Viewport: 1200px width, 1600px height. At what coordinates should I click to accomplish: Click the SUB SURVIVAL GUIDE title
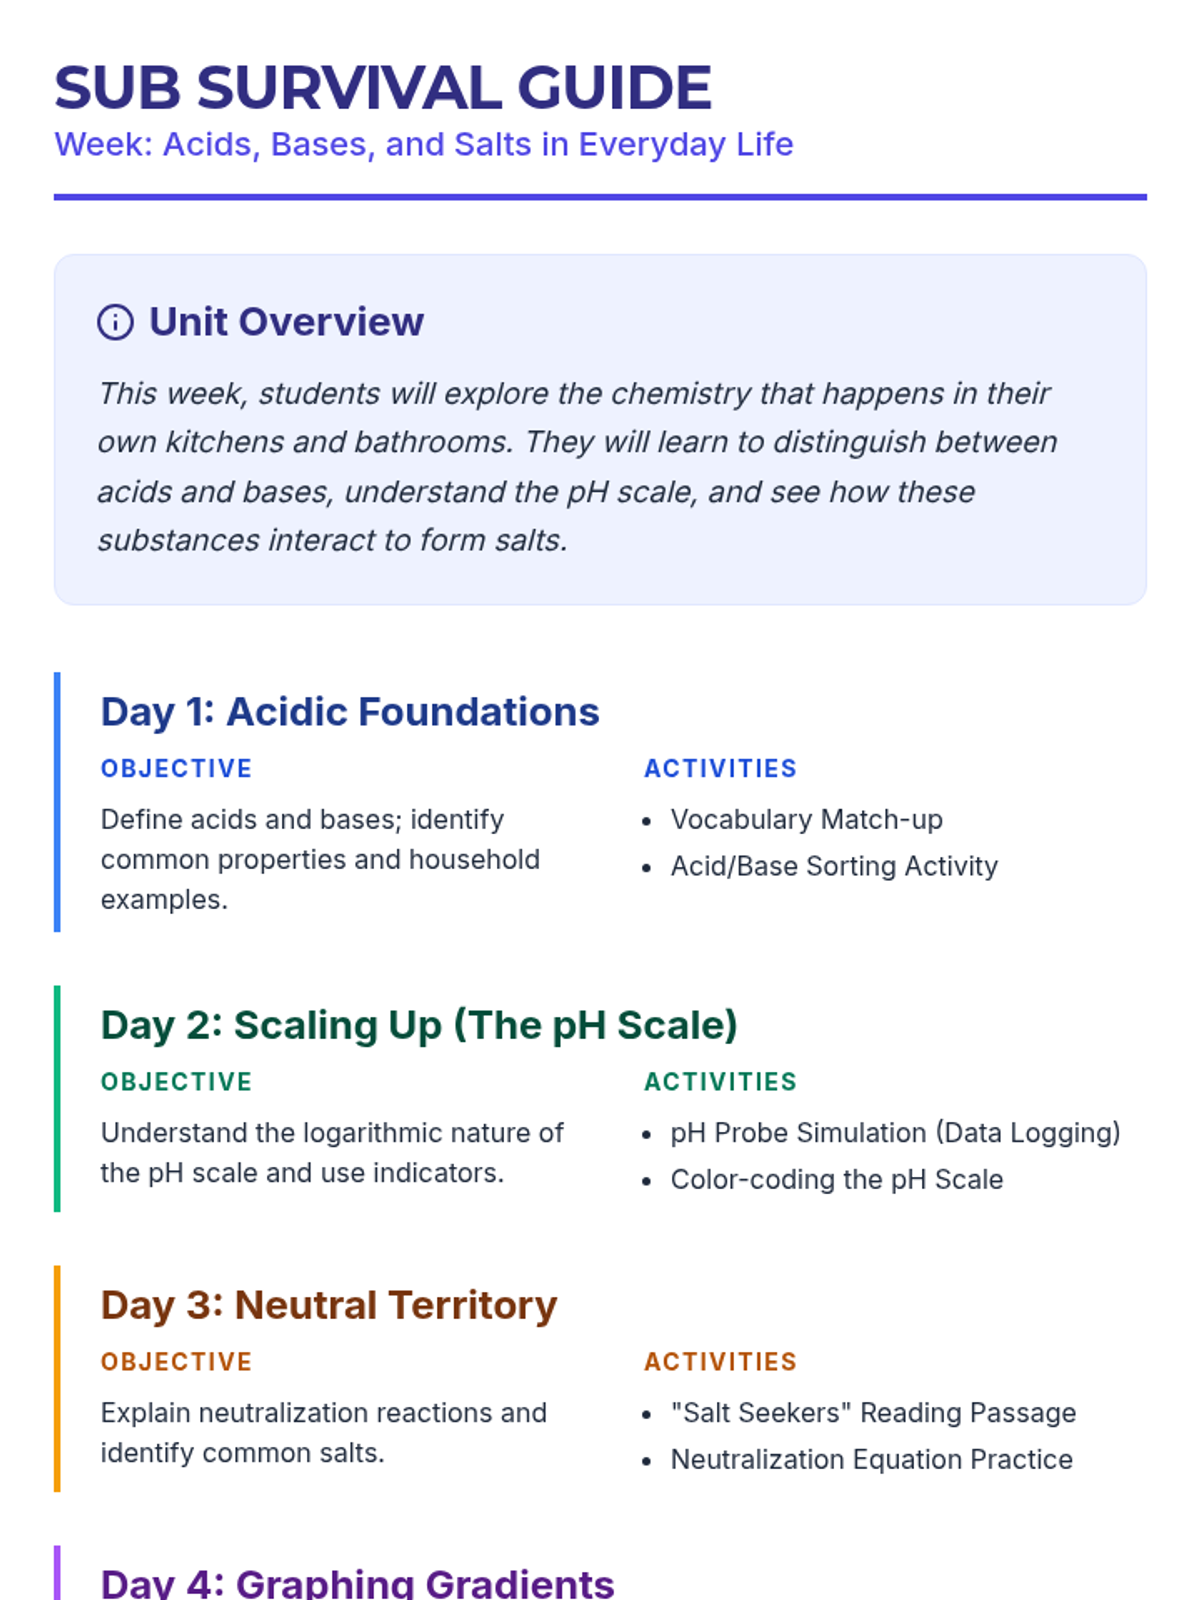point(382,87)
